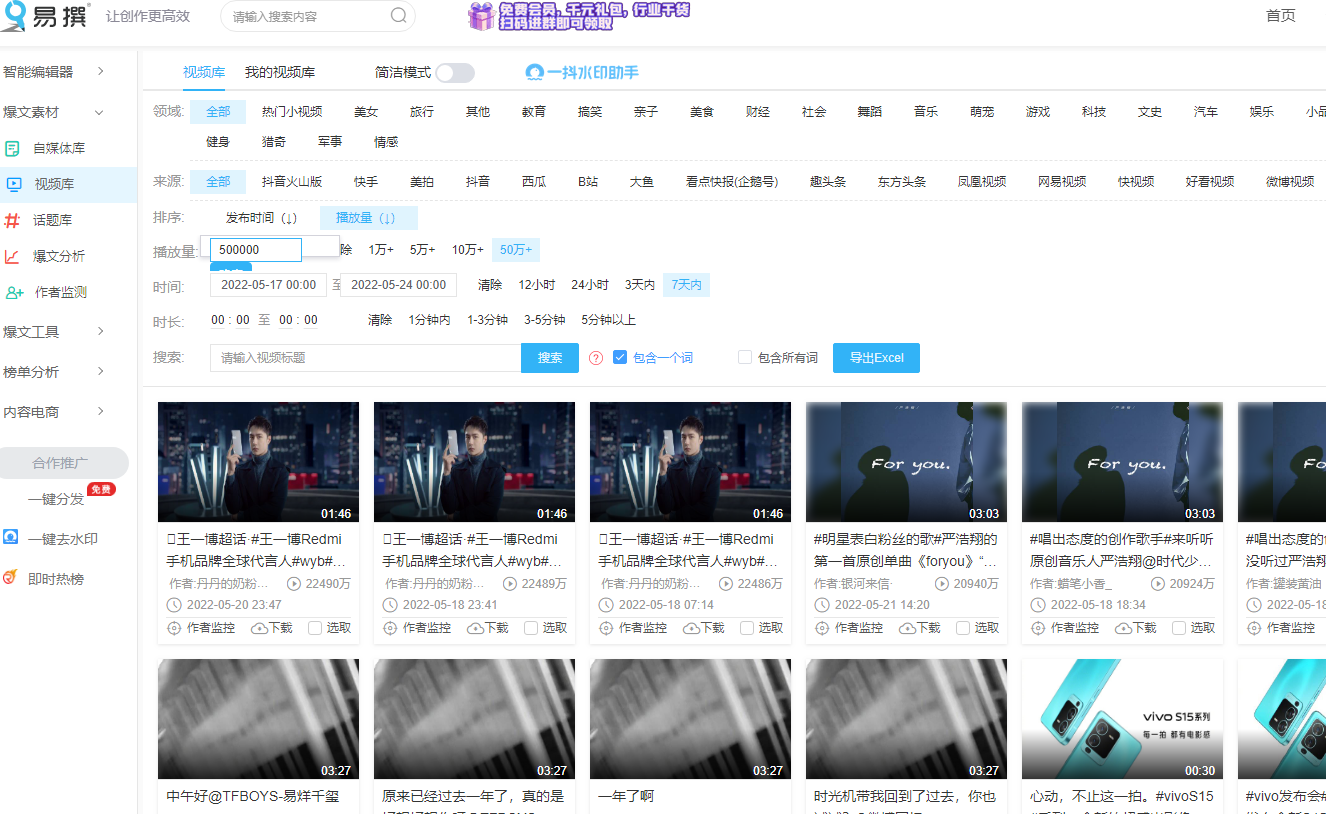Viewport: 1326px width, 814px height.
Task: Open the For you. thumbnail by 银河来信
Action: 906,462
